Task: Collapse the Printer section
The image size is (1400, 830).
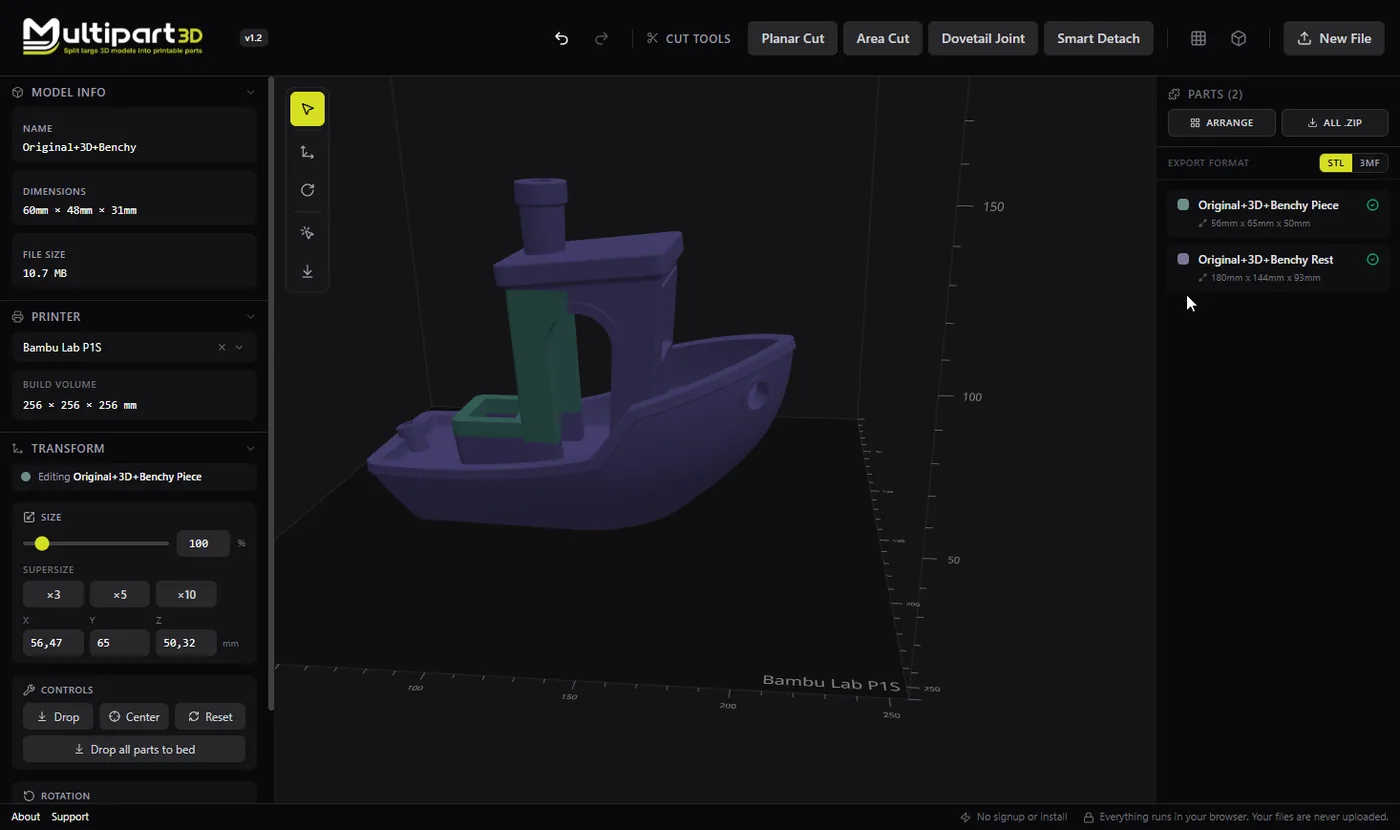Action: 250,316
